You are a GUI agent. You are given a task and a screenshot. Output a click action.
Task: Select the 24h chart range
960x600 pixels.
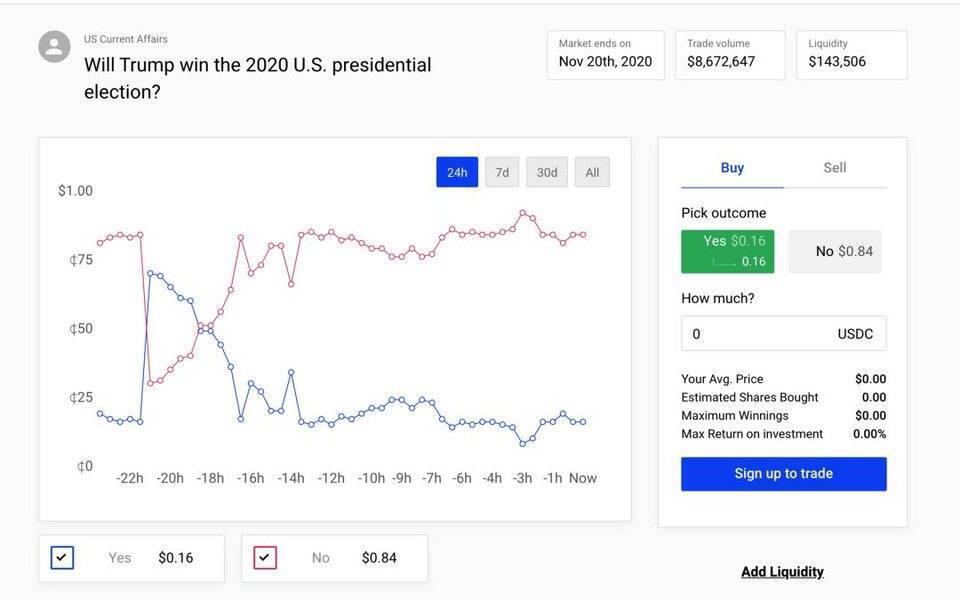pyautogui.click(x=457, y=172)
